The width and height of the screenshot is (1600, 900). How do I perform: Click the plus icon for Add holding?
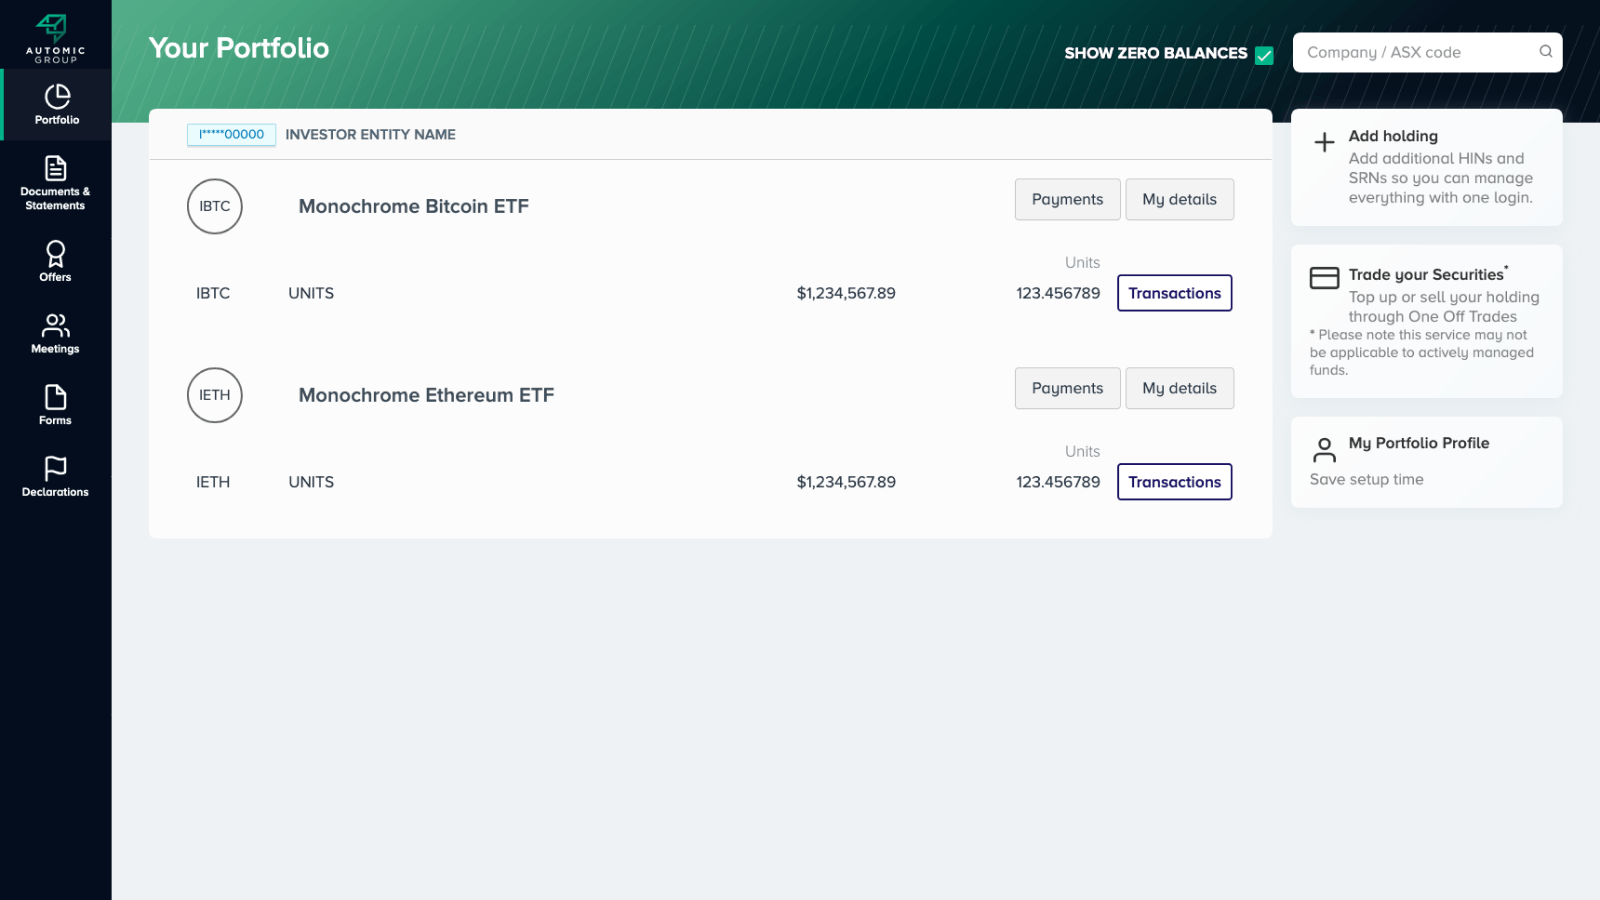[1324, 142]
